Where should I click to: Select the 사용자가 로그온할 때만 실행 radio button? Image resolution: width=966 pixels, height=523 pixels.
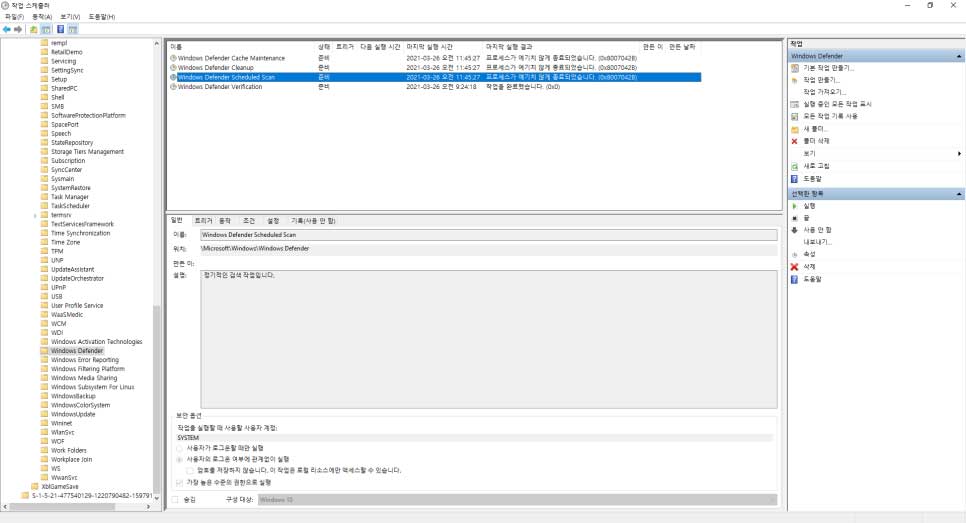pos(180,448)
